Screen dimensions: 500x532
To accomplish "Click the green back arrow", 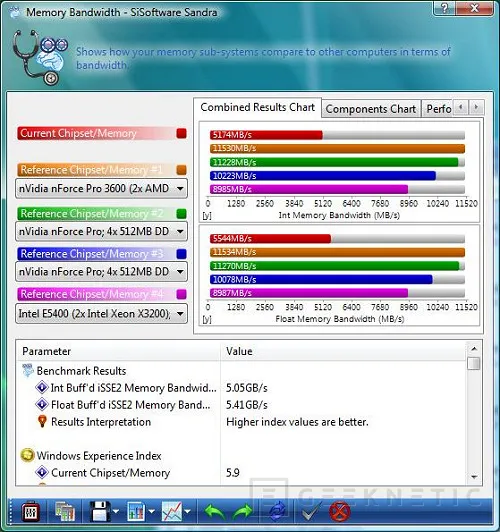I will [215, 512].
